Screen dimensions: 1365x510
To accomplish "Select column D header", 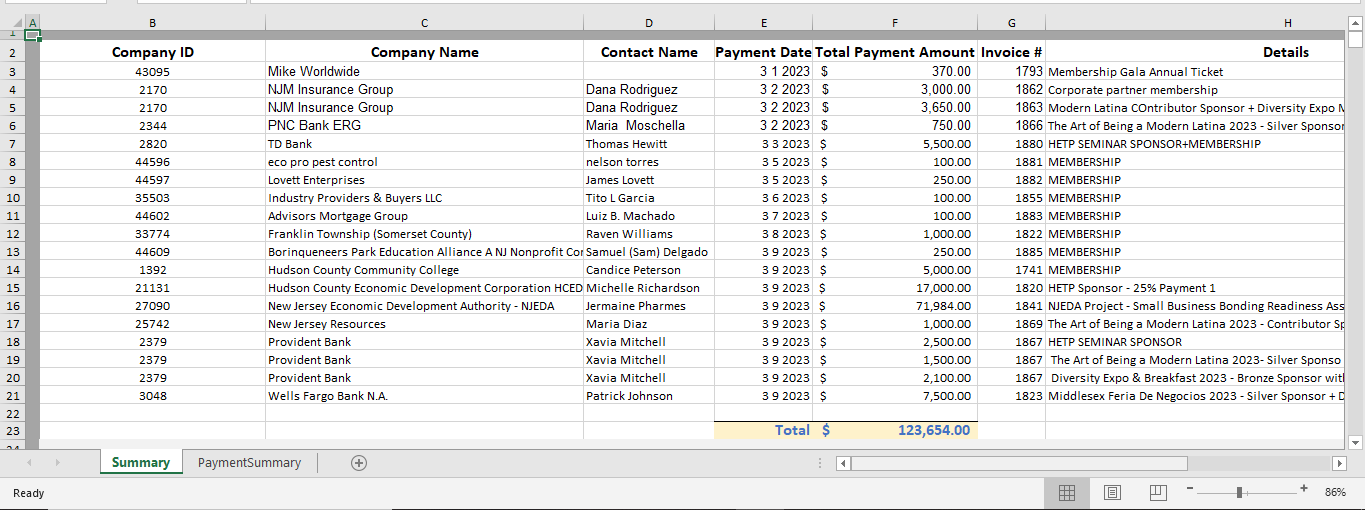I will tap(649, 22).
